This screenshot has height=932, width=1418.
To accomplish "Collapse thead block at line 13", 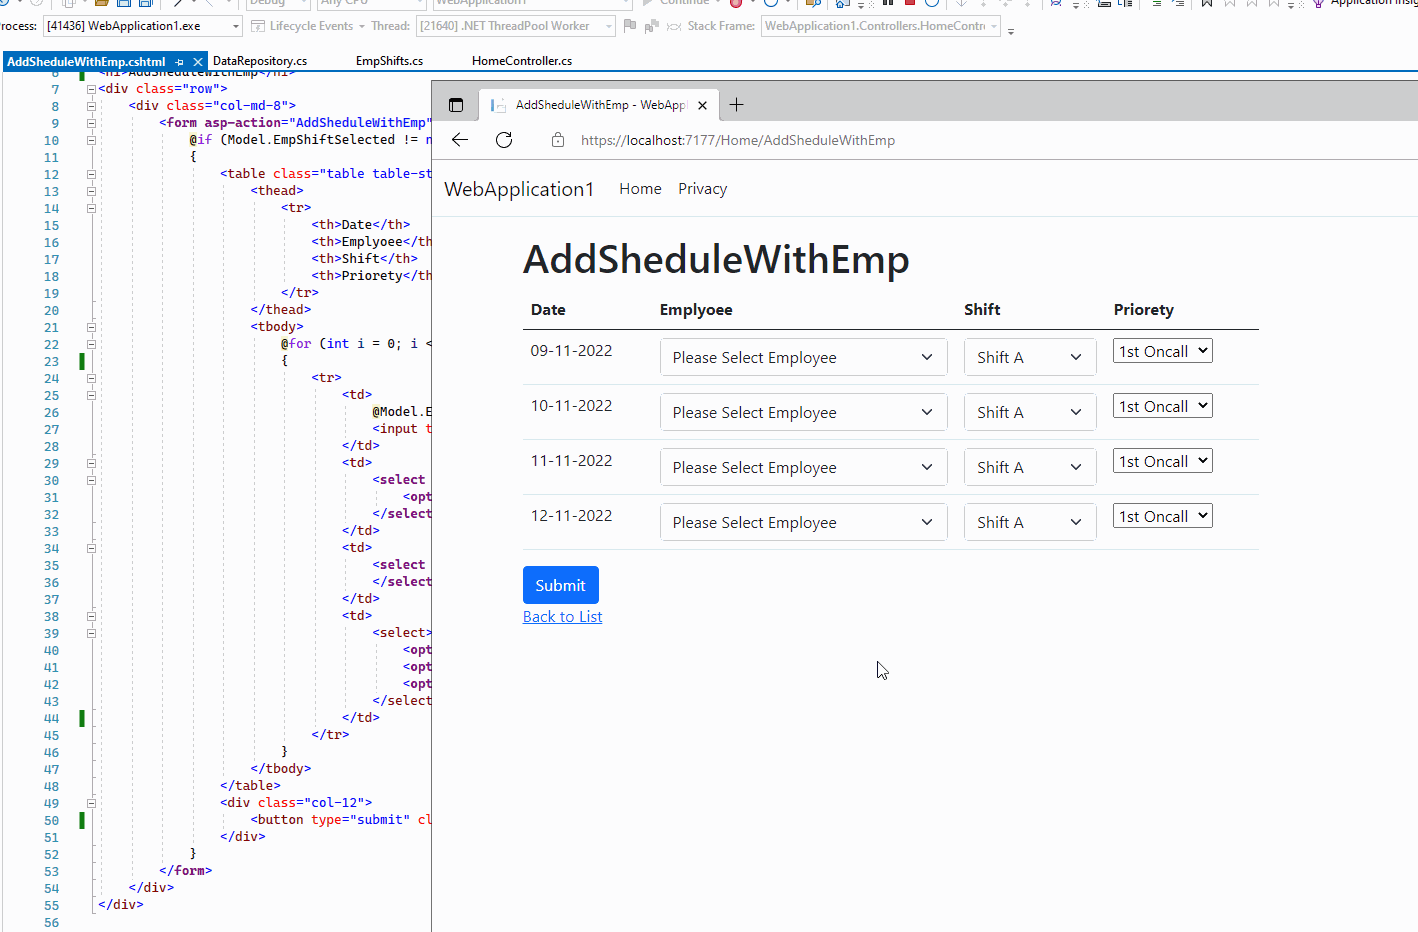I will point(91,191).
